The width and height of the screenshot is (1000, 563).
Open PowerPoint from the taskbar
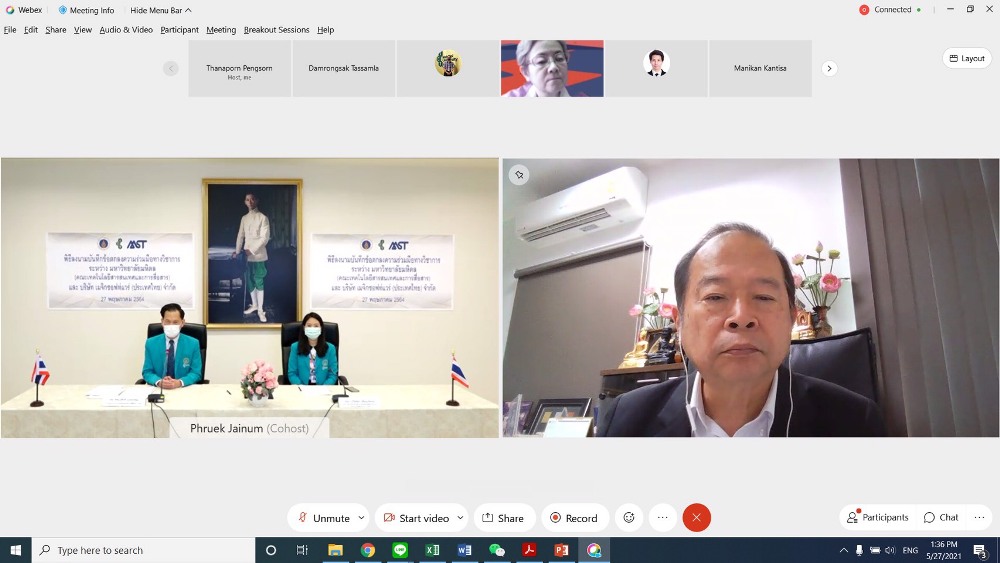tap(562, 550)
